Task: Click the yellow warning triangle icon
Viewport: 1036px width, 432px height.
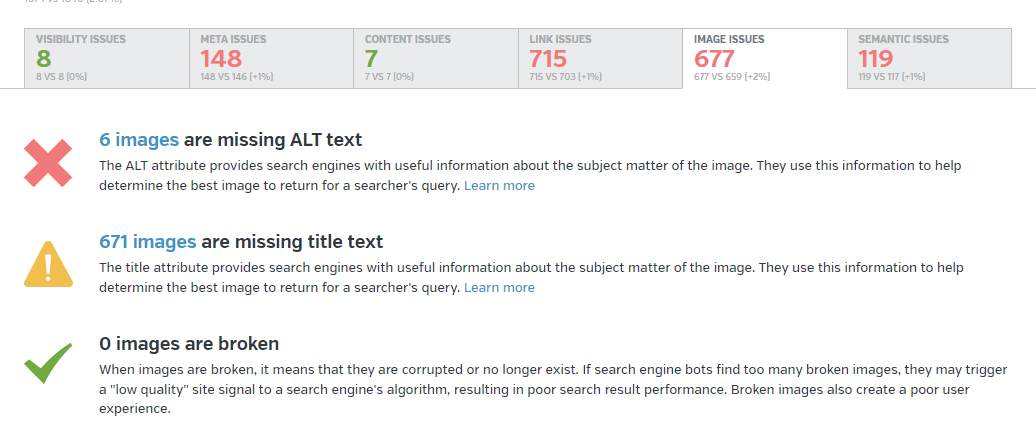Action: click(48, 264)
